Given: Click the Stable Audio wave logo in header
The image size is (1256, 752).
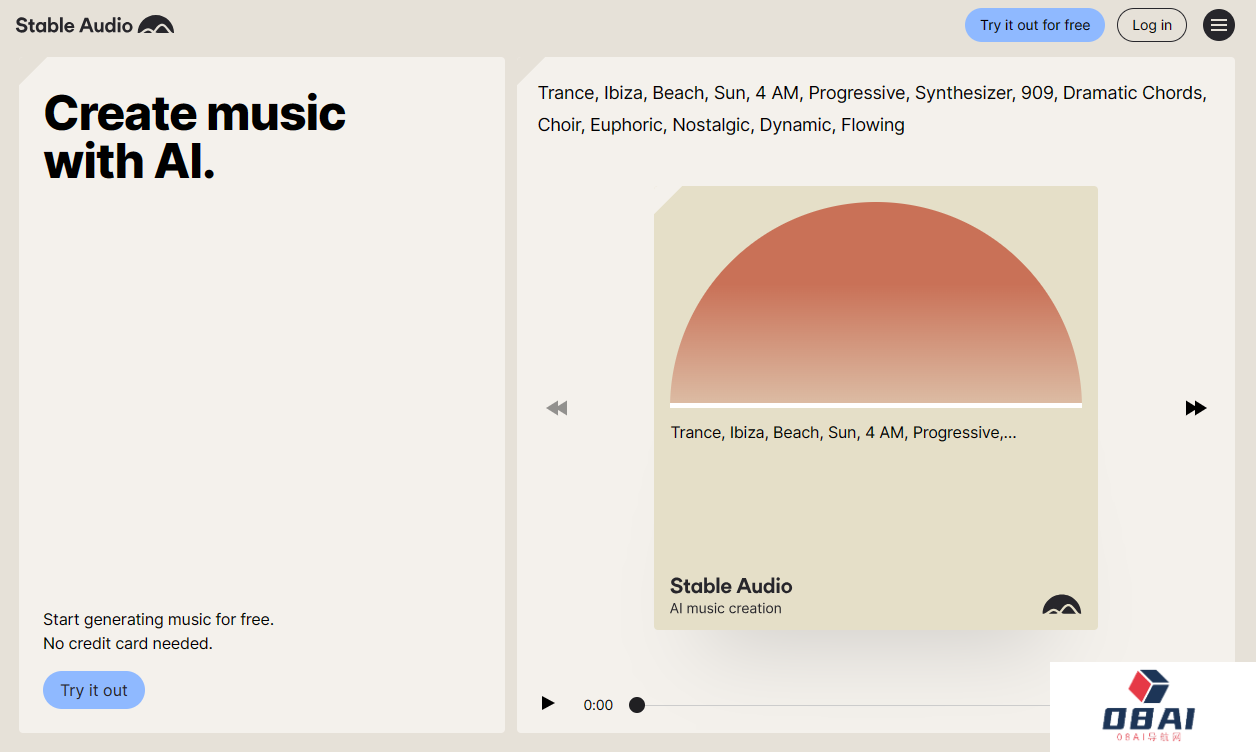Looking at the screenshot, I should tap(156, 25).
